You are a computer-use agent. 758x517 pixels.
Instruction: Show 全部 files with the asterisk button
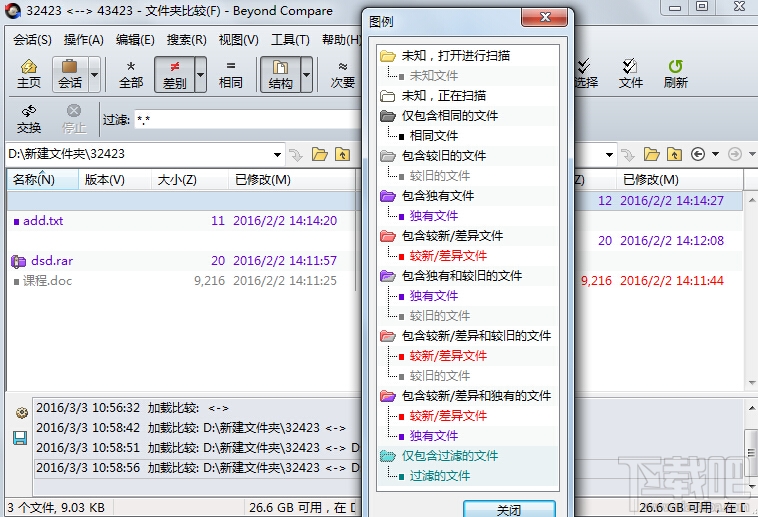point(131,74)
